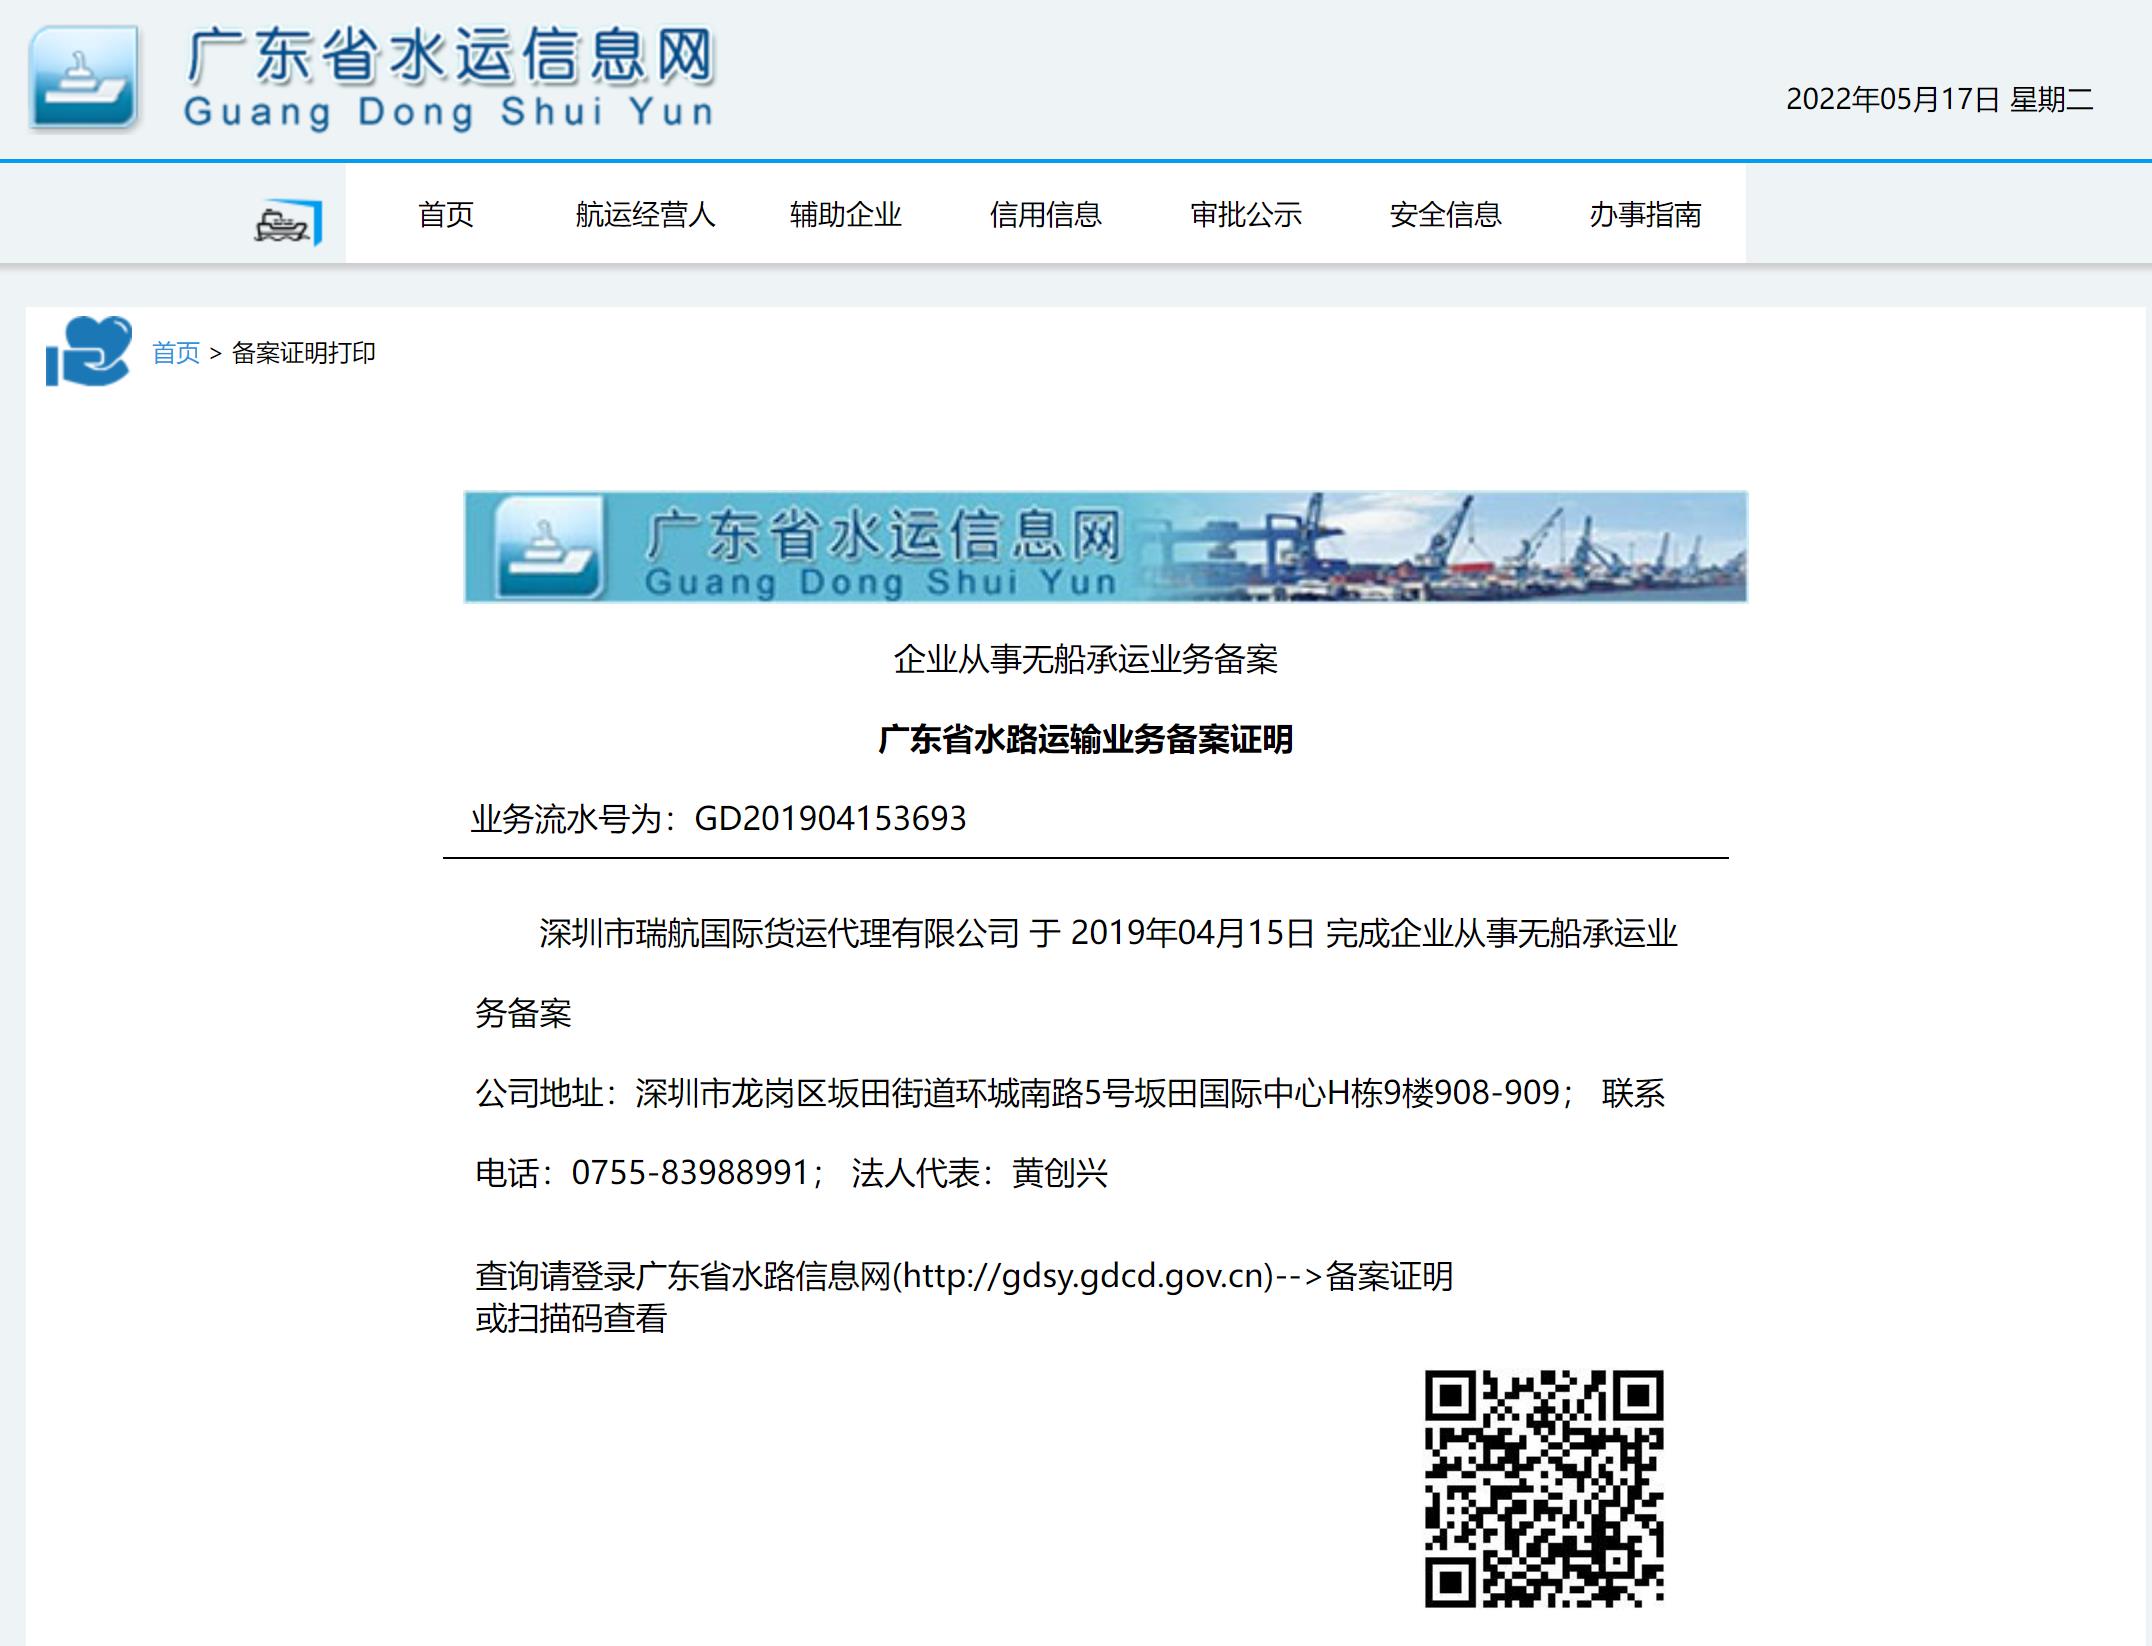This screenshot has width=2152, height=1646.
Task: Open the 首页 navigation menu item
Action: [x=445, y=214]
